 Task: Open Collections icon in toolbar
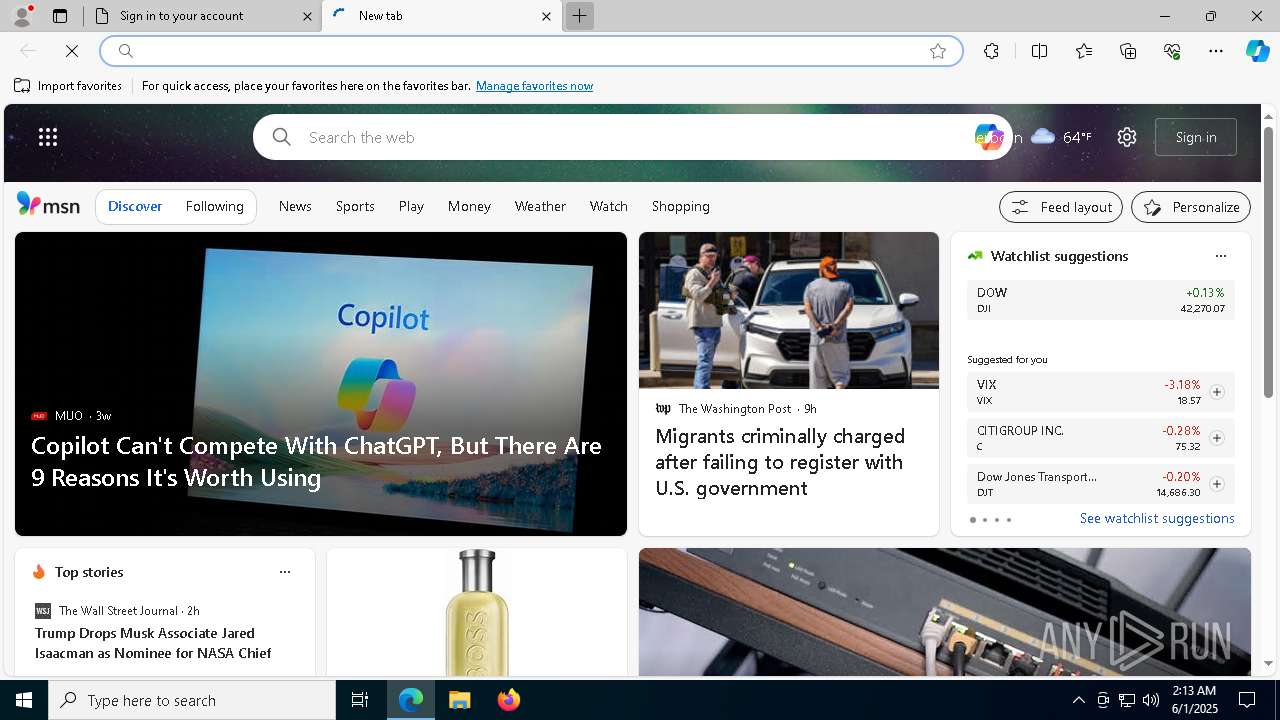click(1128, 51)
